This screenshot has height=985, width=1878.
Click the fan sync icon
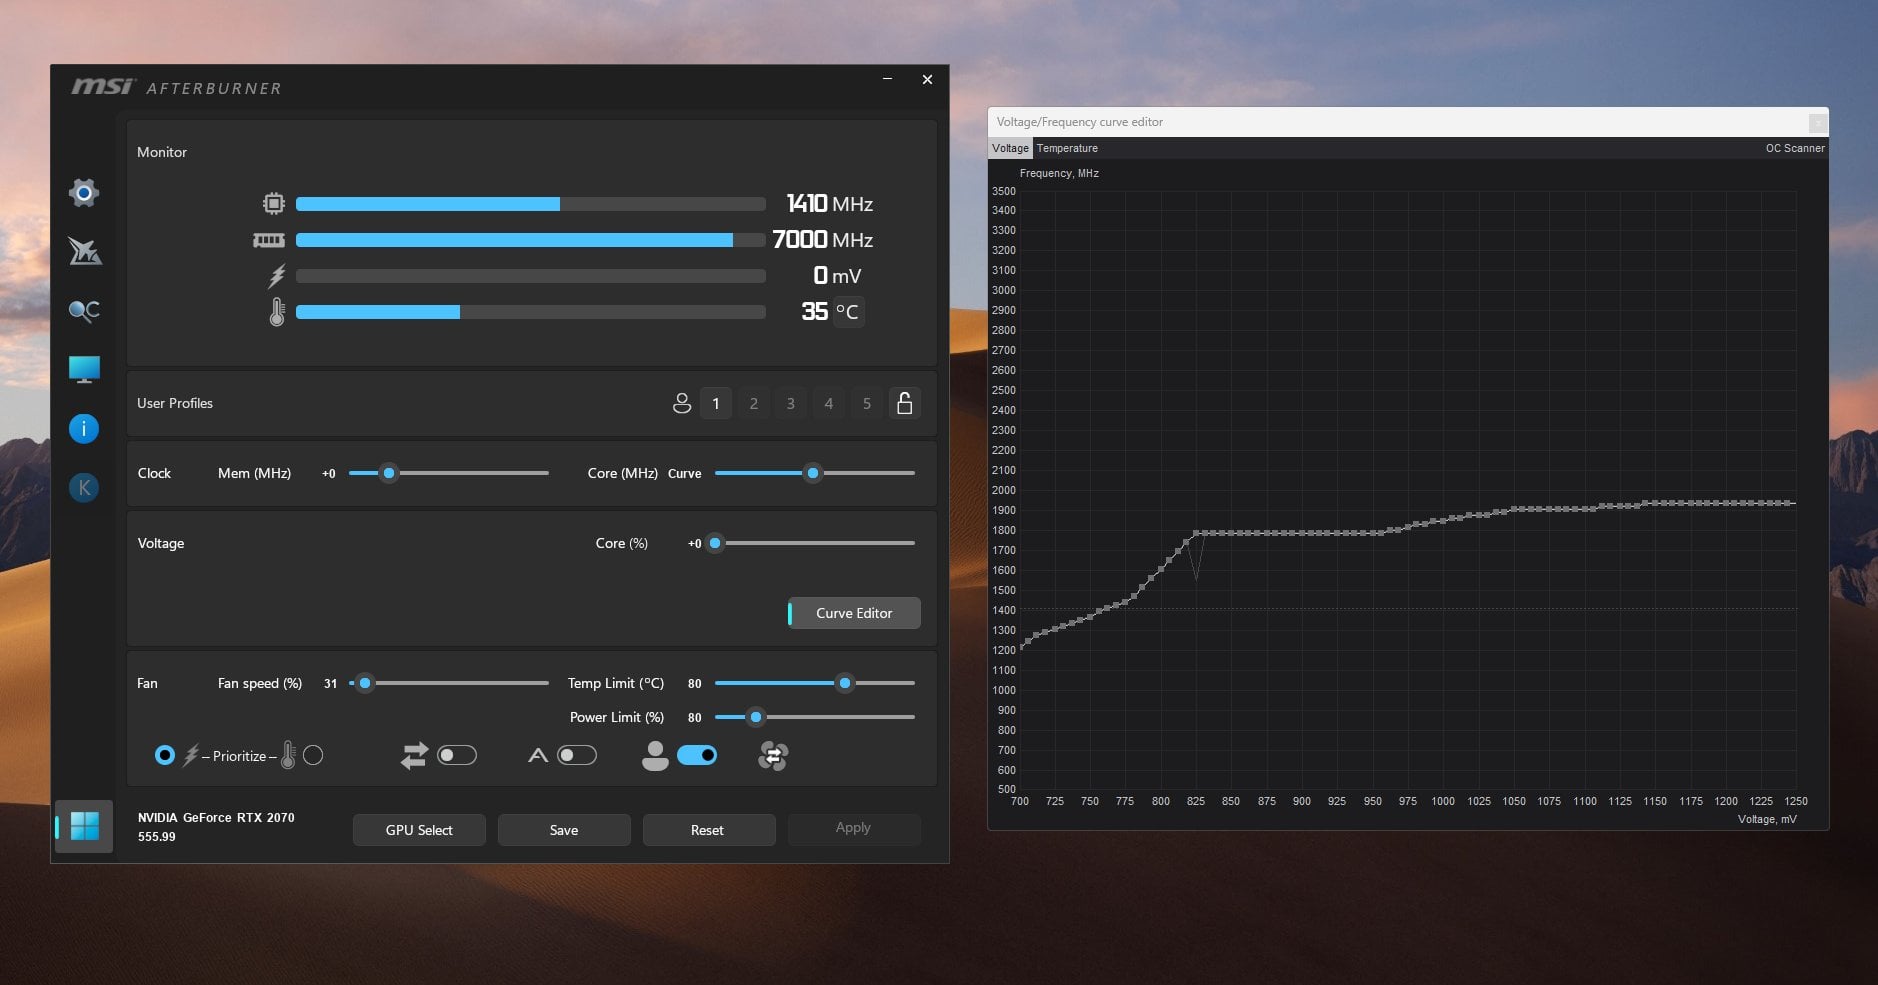[773, 756]
